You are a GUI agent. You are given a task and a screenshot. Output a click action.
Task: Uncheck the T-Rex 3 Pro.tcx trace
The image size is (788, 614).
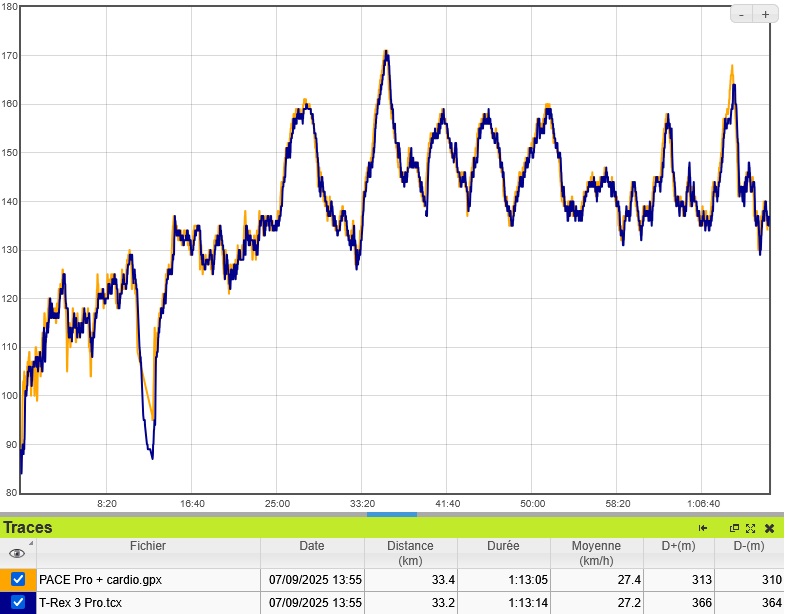click(x=18, y=602)
